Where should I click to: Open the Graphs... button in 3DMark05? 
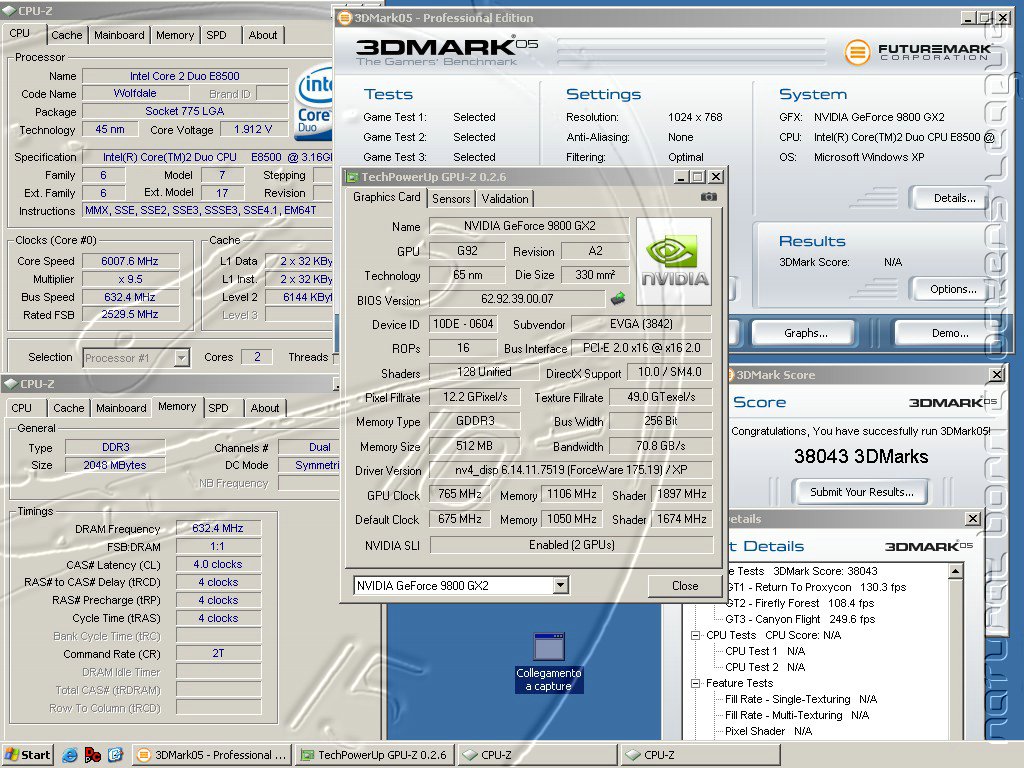click(805, 333)
